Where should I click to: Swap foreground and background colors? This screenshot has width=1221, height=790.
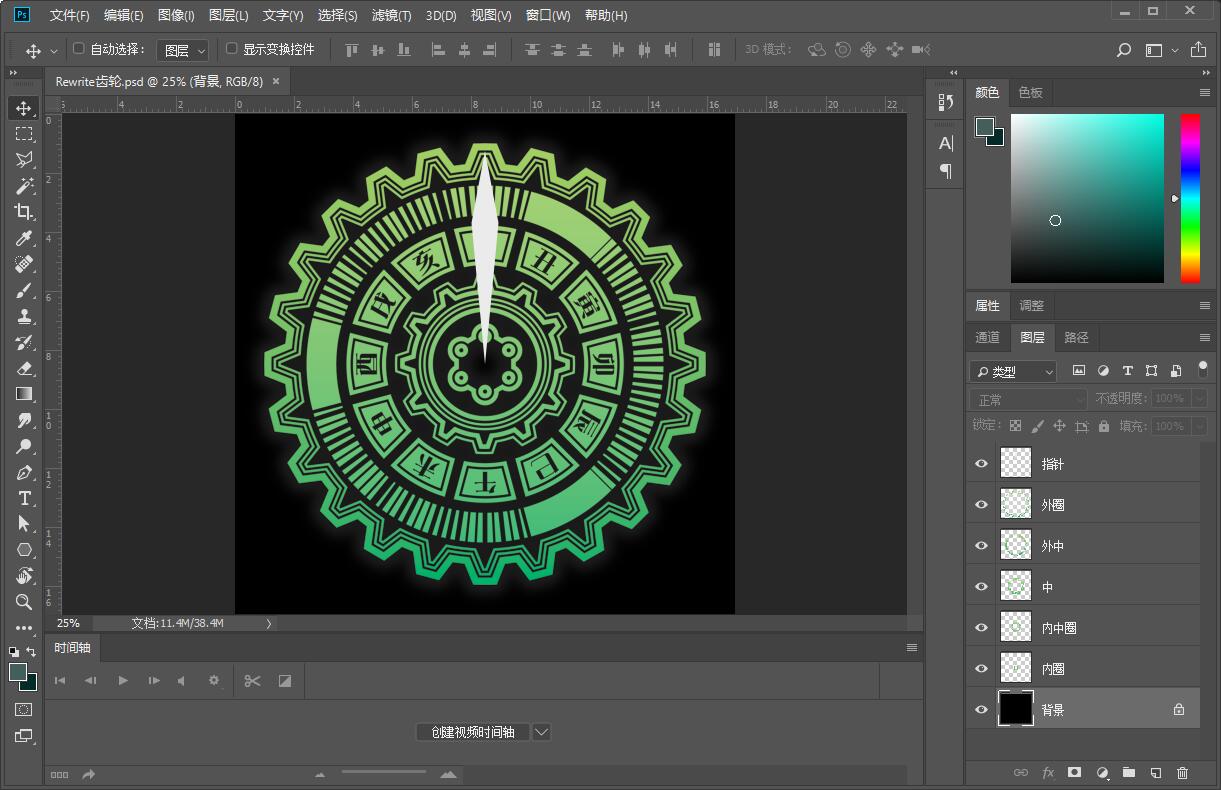31,652
